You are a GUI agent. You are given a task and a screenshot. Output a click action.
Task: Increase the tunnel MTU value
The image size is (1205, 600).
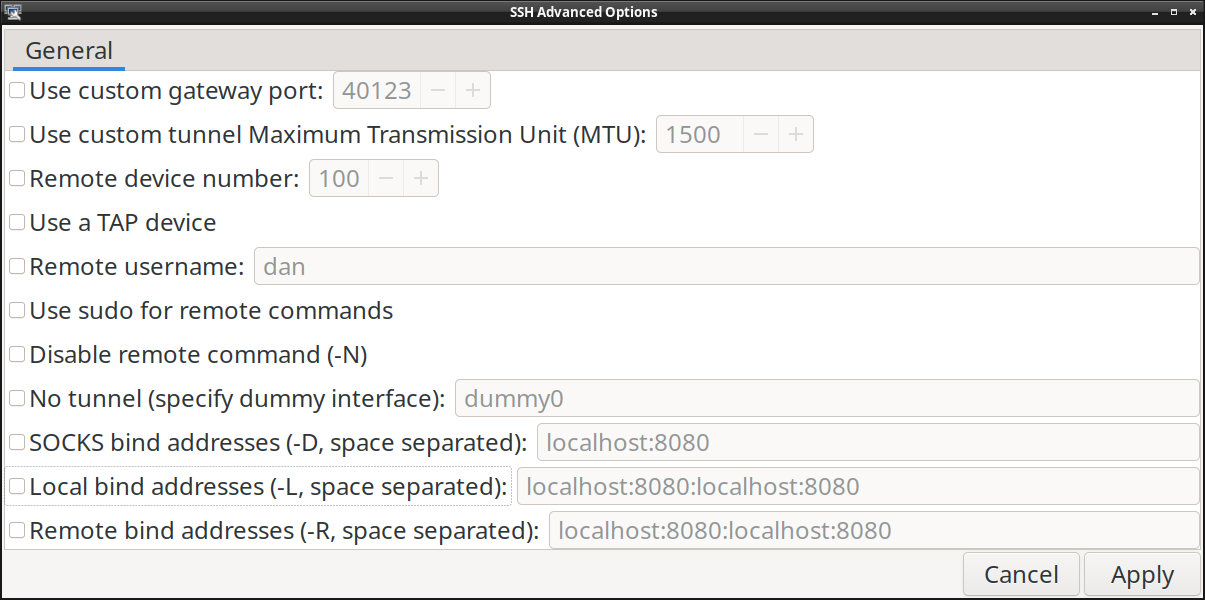coord(796,135)
